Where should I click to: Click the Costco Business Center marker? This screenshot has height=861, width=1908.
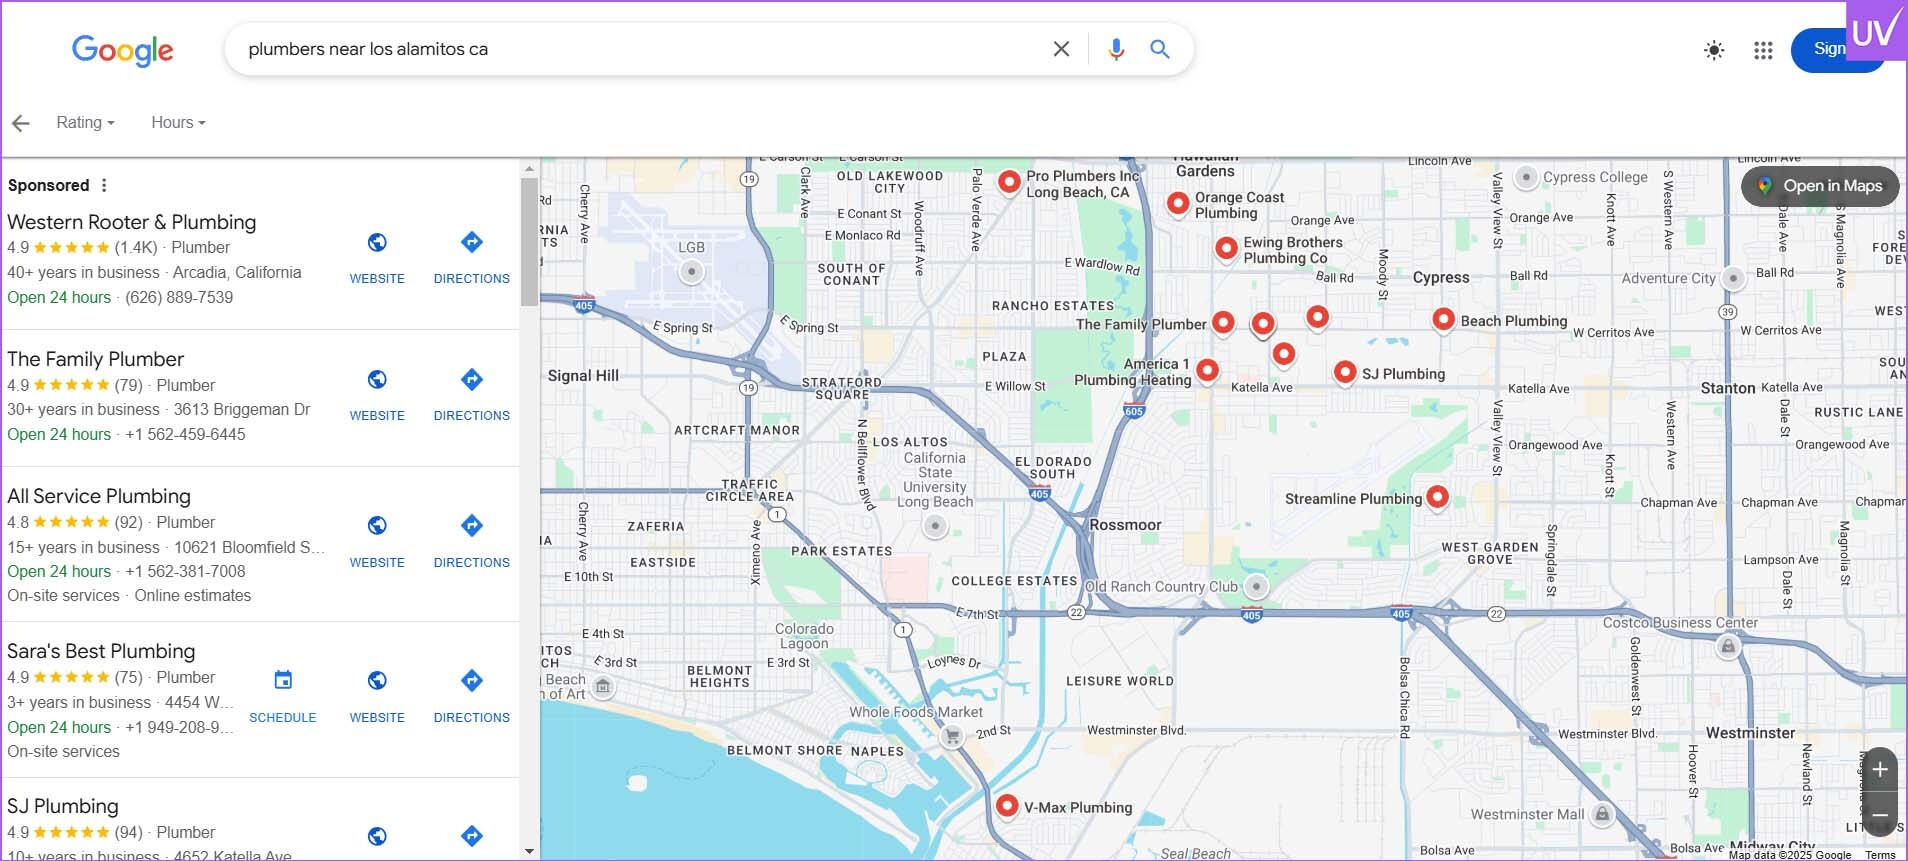click(1728, 647)
